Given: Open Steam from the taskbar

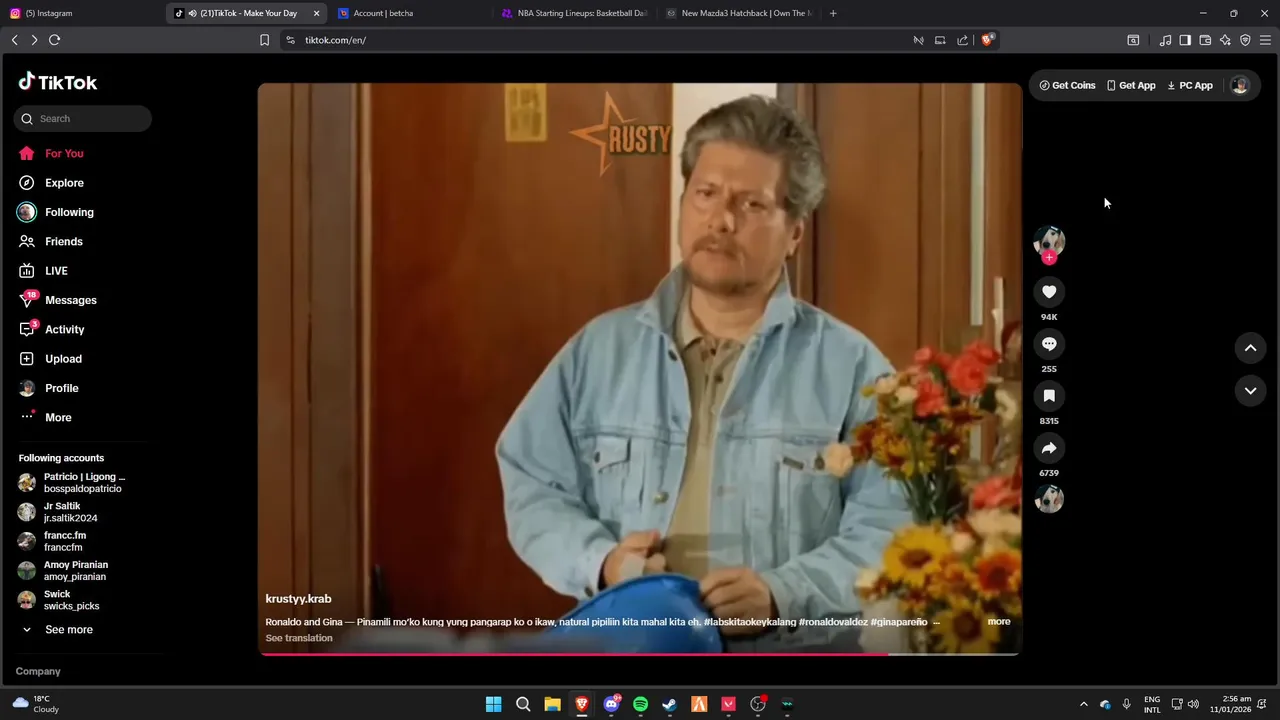Looking at the screenshot, I should coord(670,704).
